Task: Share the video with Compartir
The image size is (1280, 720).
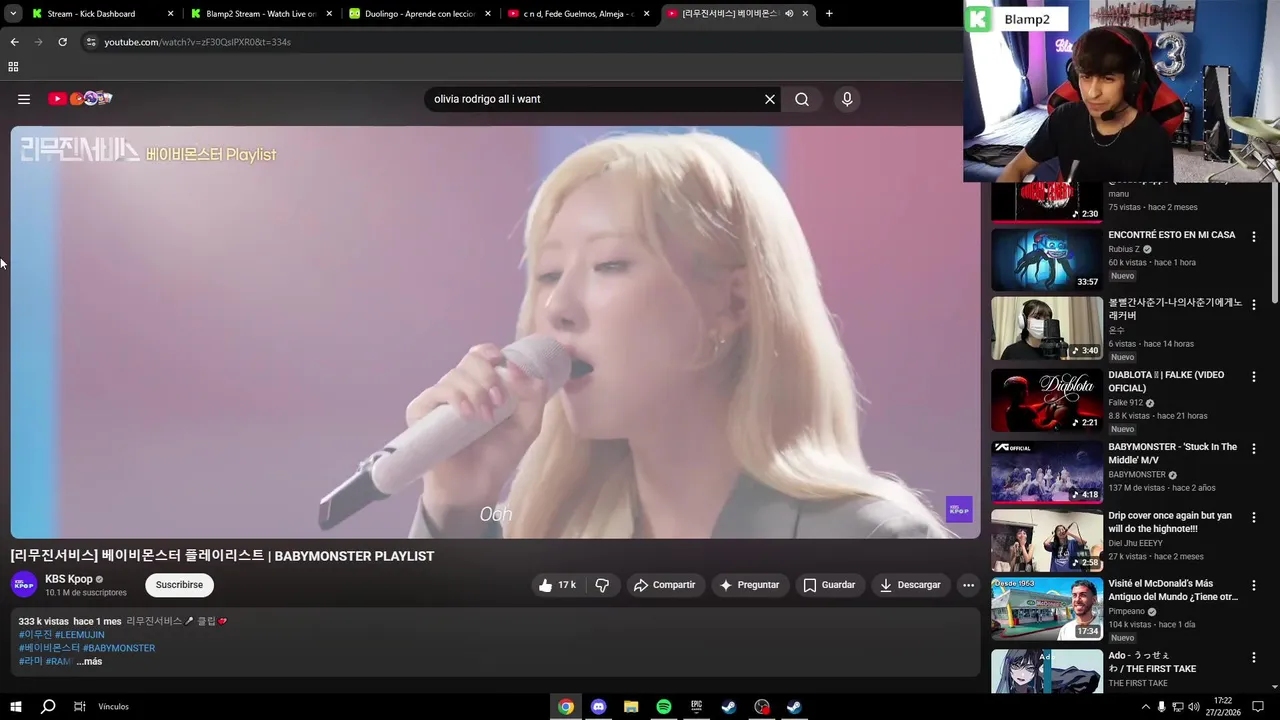Action: 665,585
